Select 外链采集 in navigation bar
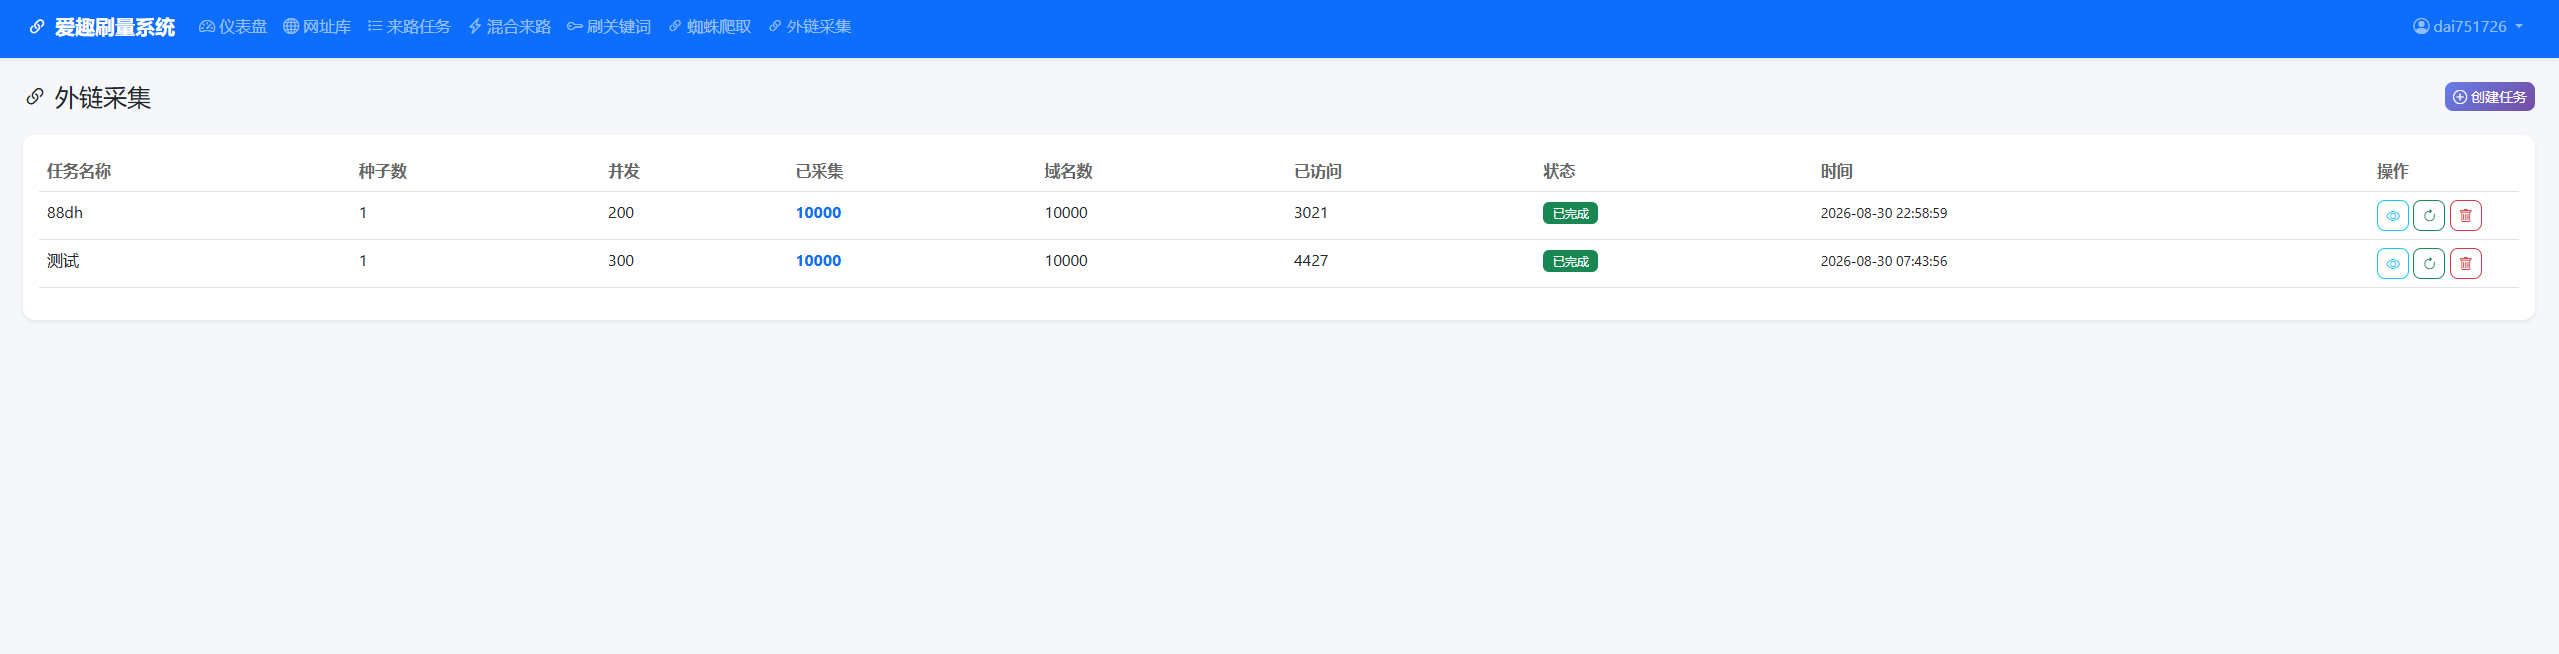This screenshot has width=2559, height=654. 810,27
